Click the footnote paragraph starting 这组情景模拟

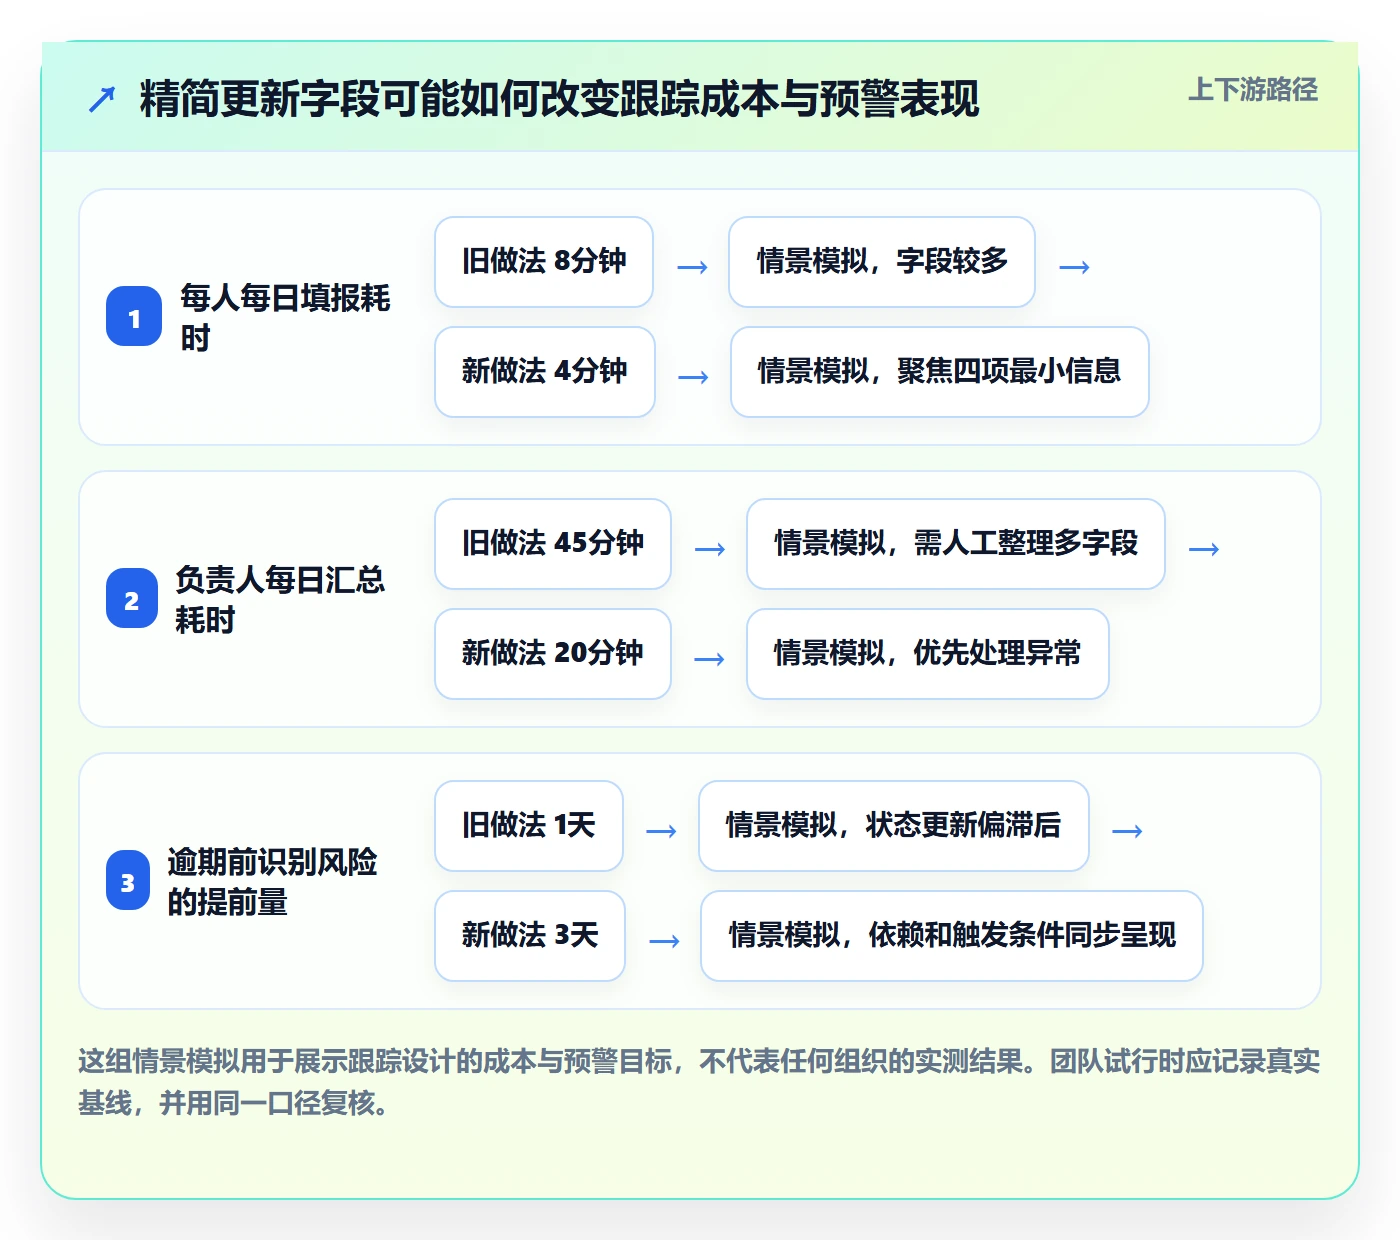(x=699, y=1082)
